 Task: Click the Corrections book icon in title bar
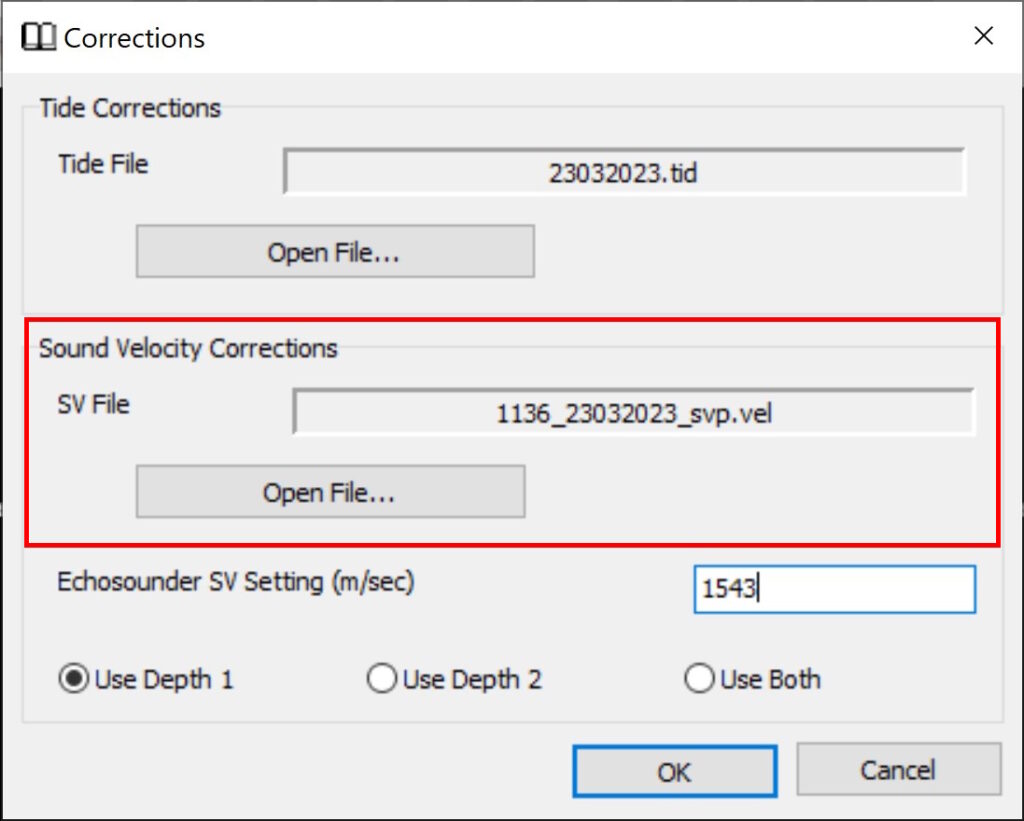click(39, 38)
